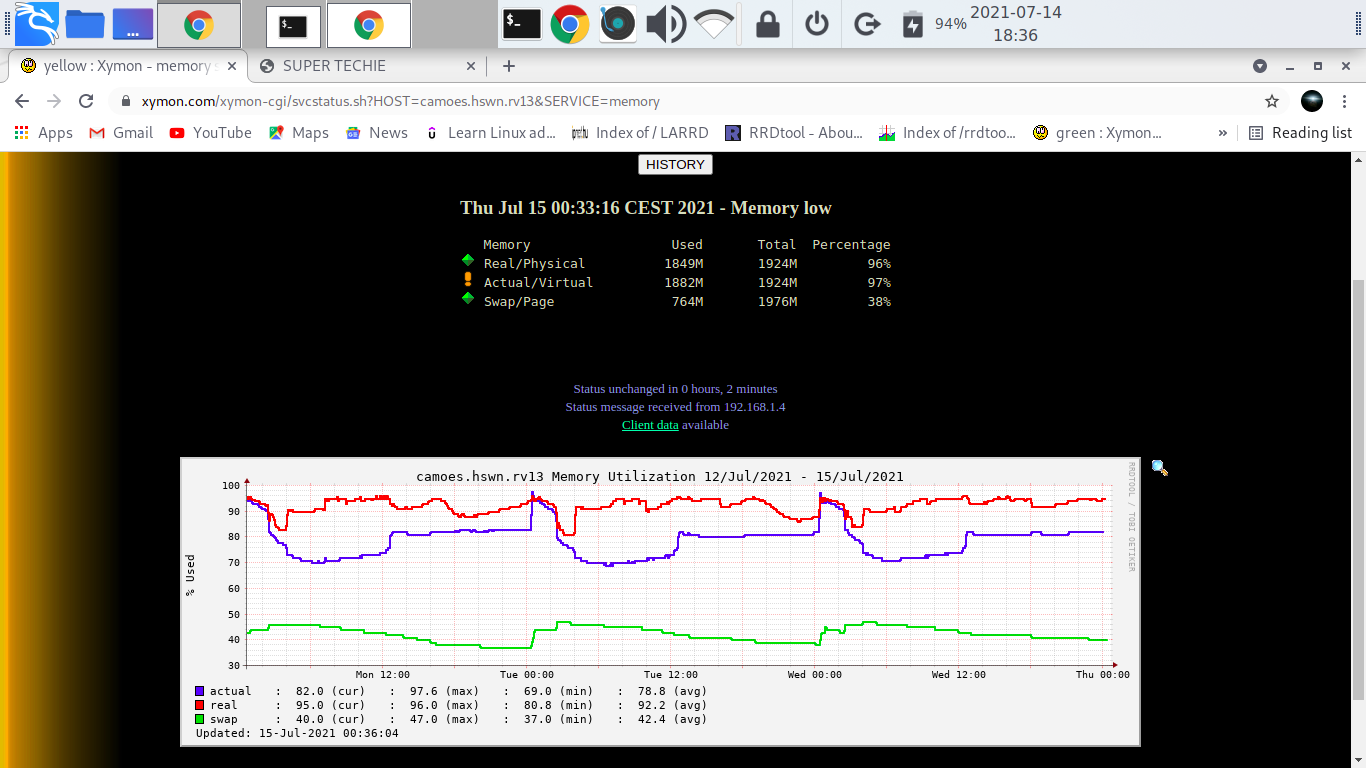The height and width of the screenshot is (768, 1366).
Task: Open the Client data link
Action: (x=650, y=425)
